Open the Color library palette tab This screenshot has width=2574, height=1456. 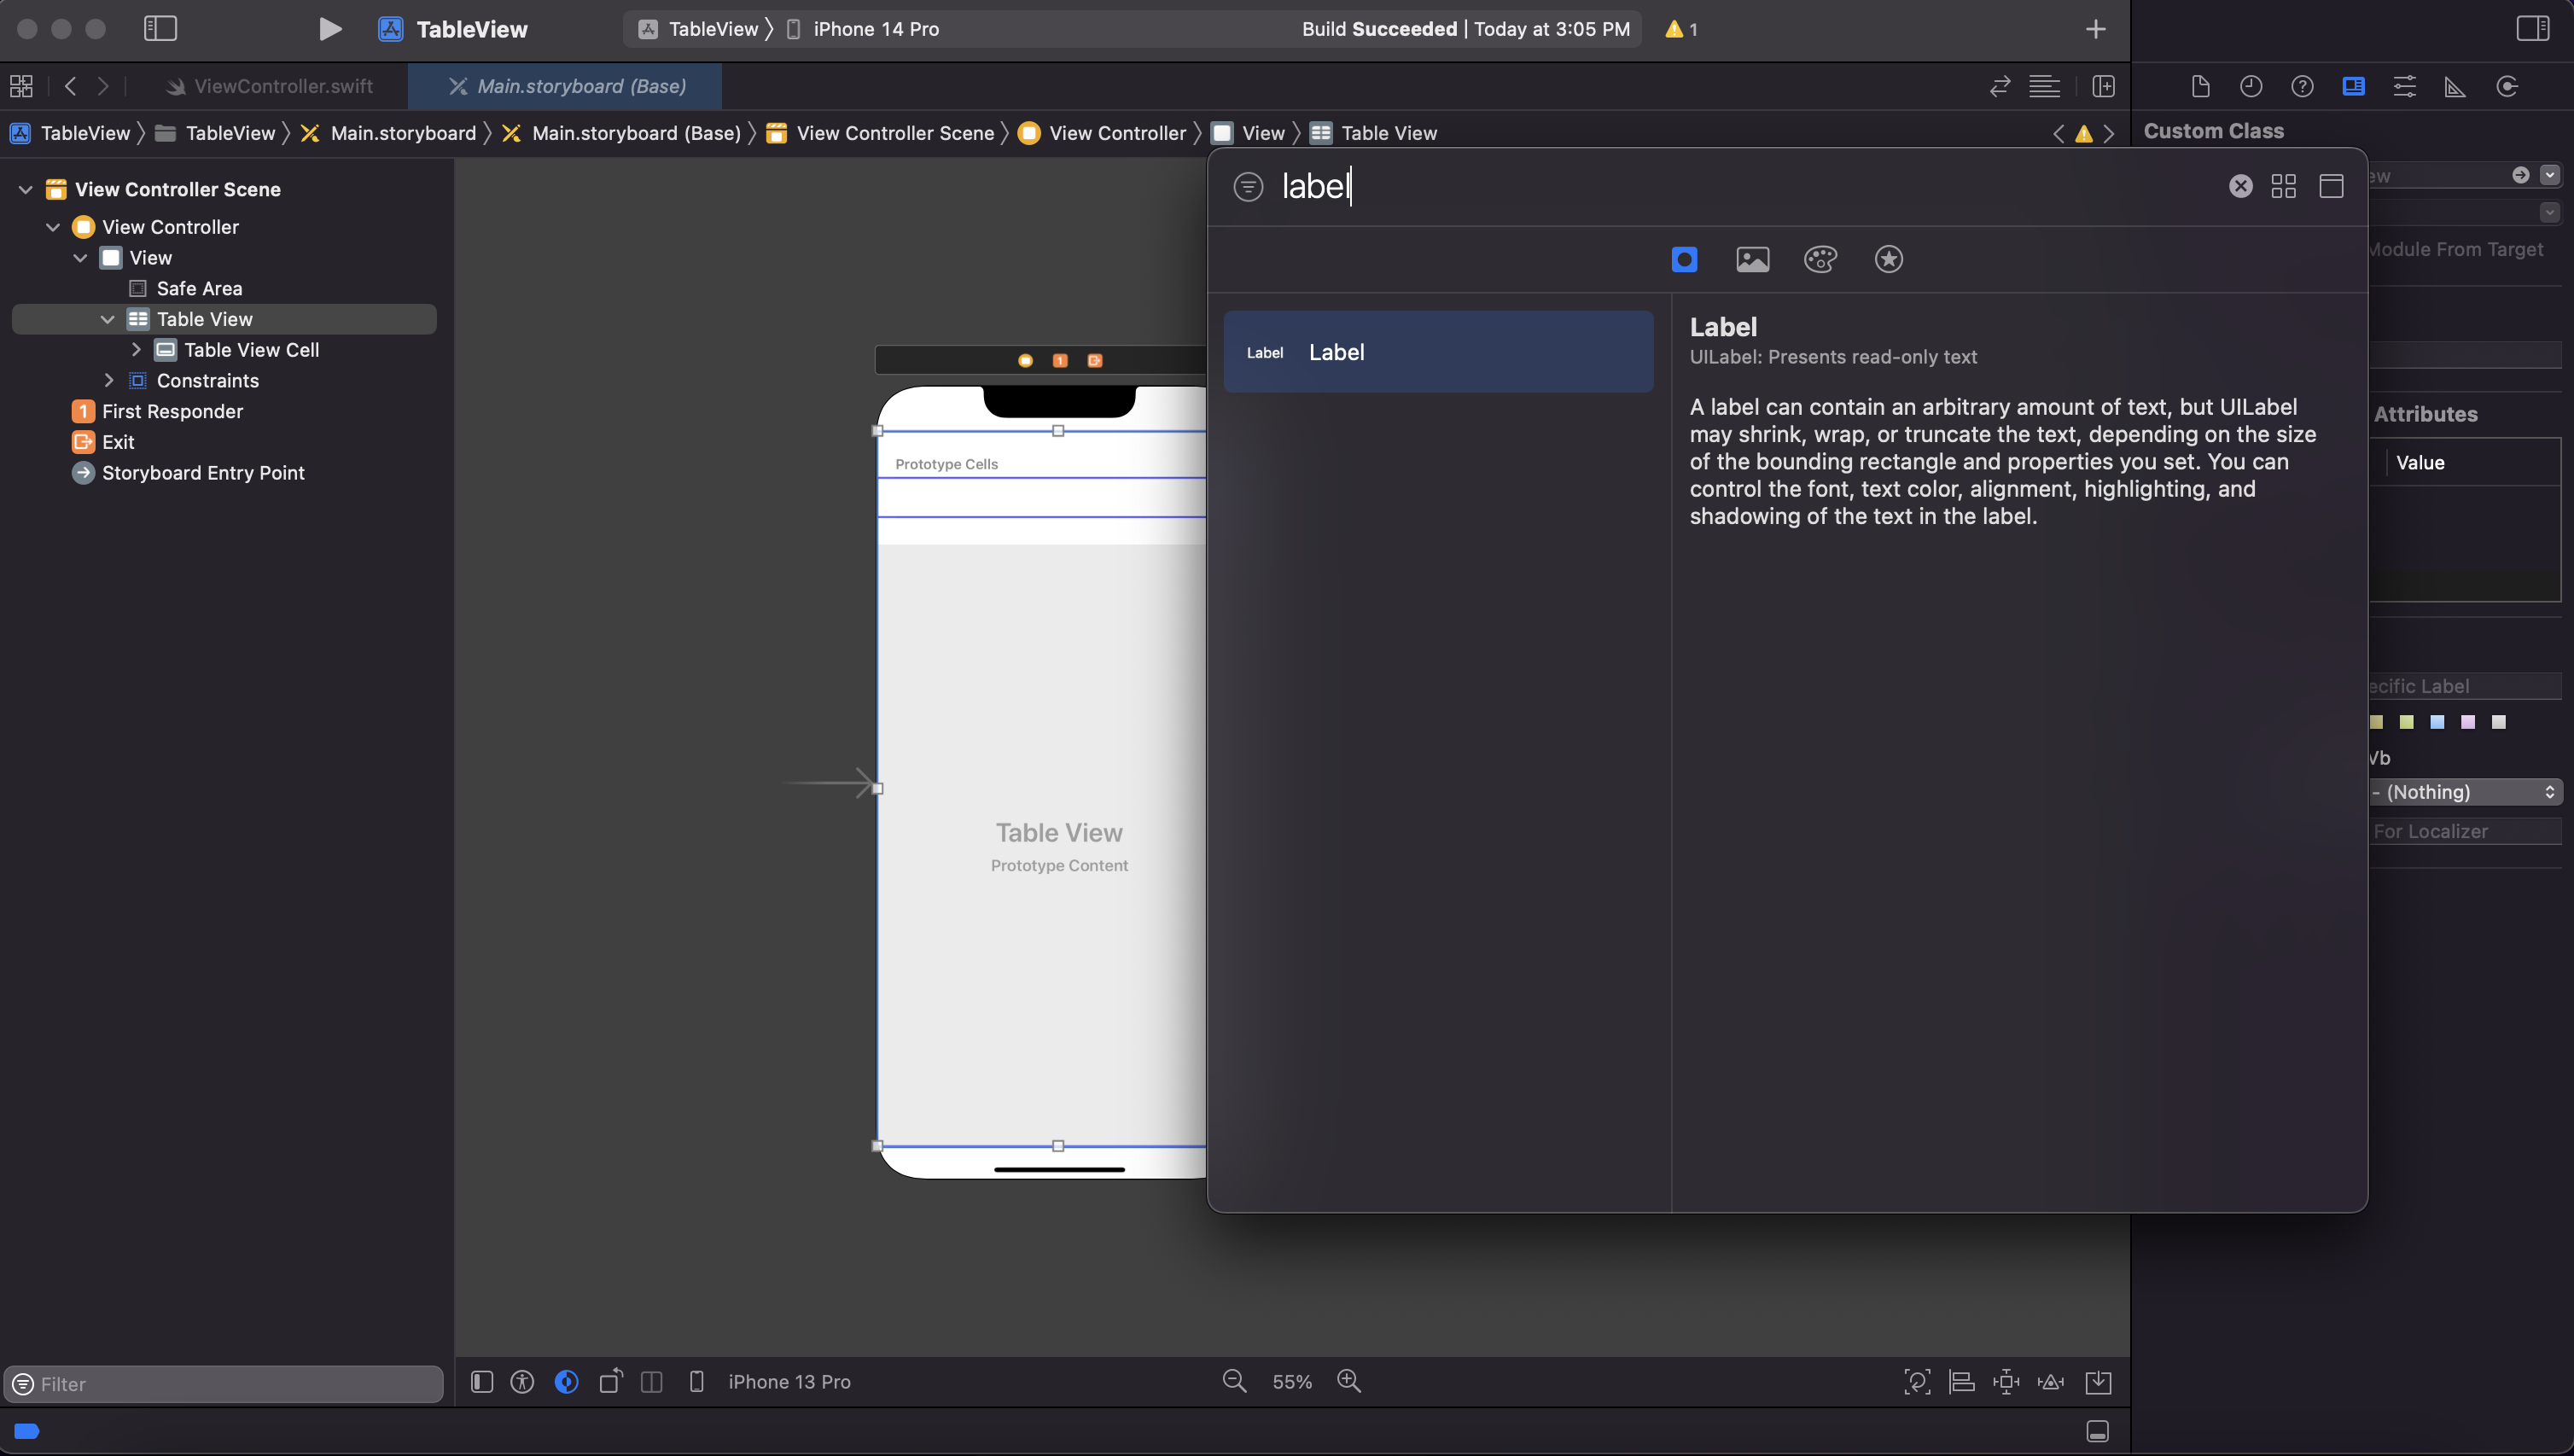(1820, 260)
